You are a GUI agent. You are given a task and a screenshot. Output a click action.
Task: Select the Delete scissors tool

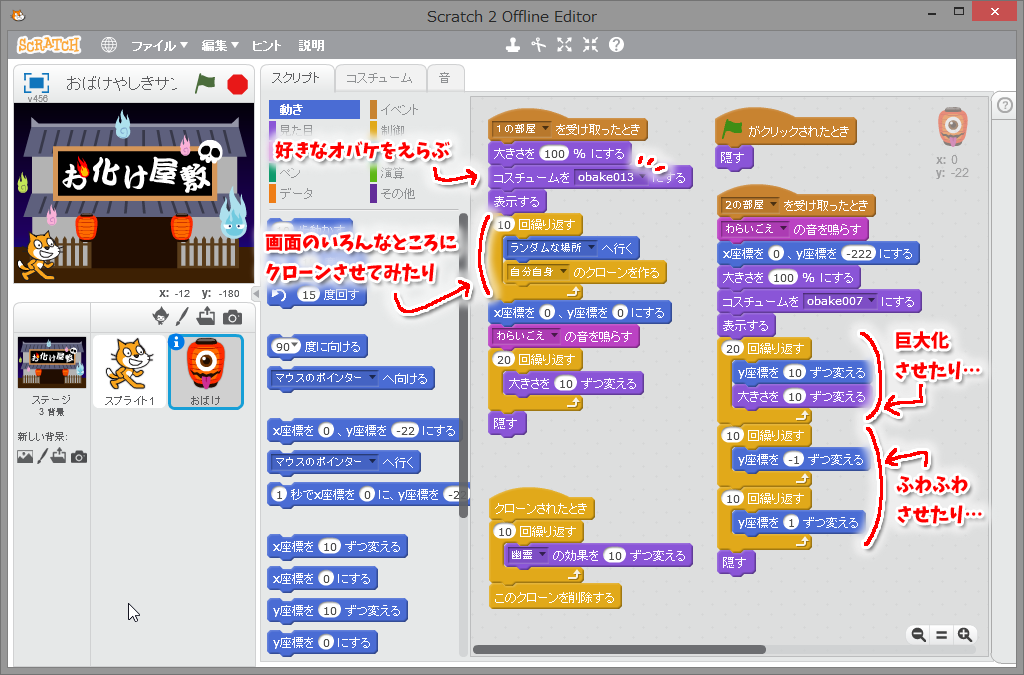pos(538,44)
